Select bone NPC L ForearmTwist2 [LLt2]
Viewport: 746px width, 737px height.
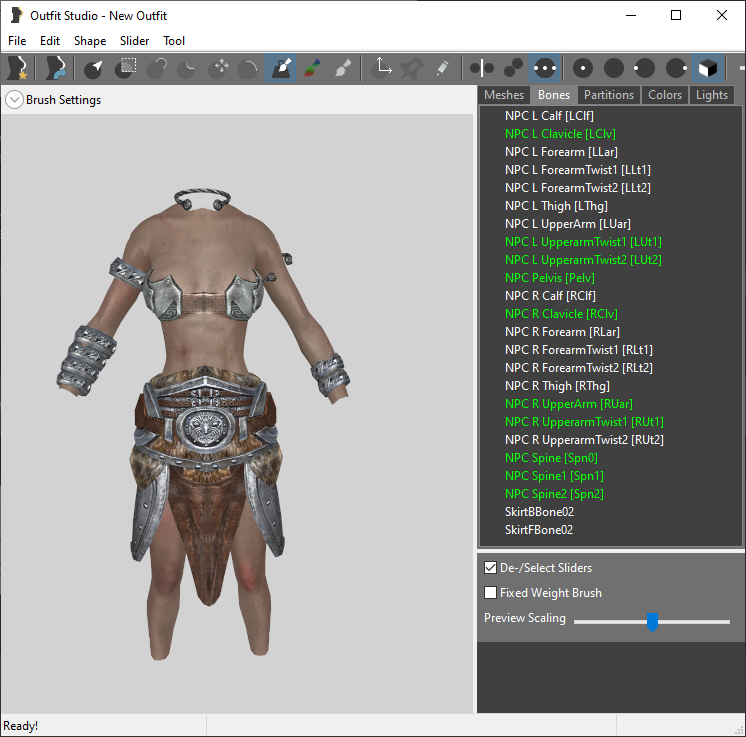578,188
